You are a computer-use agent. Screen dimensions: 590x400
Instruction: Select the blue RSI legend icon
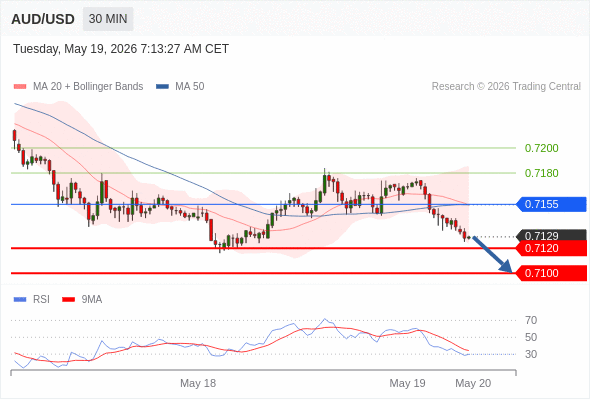click(20, 300)
